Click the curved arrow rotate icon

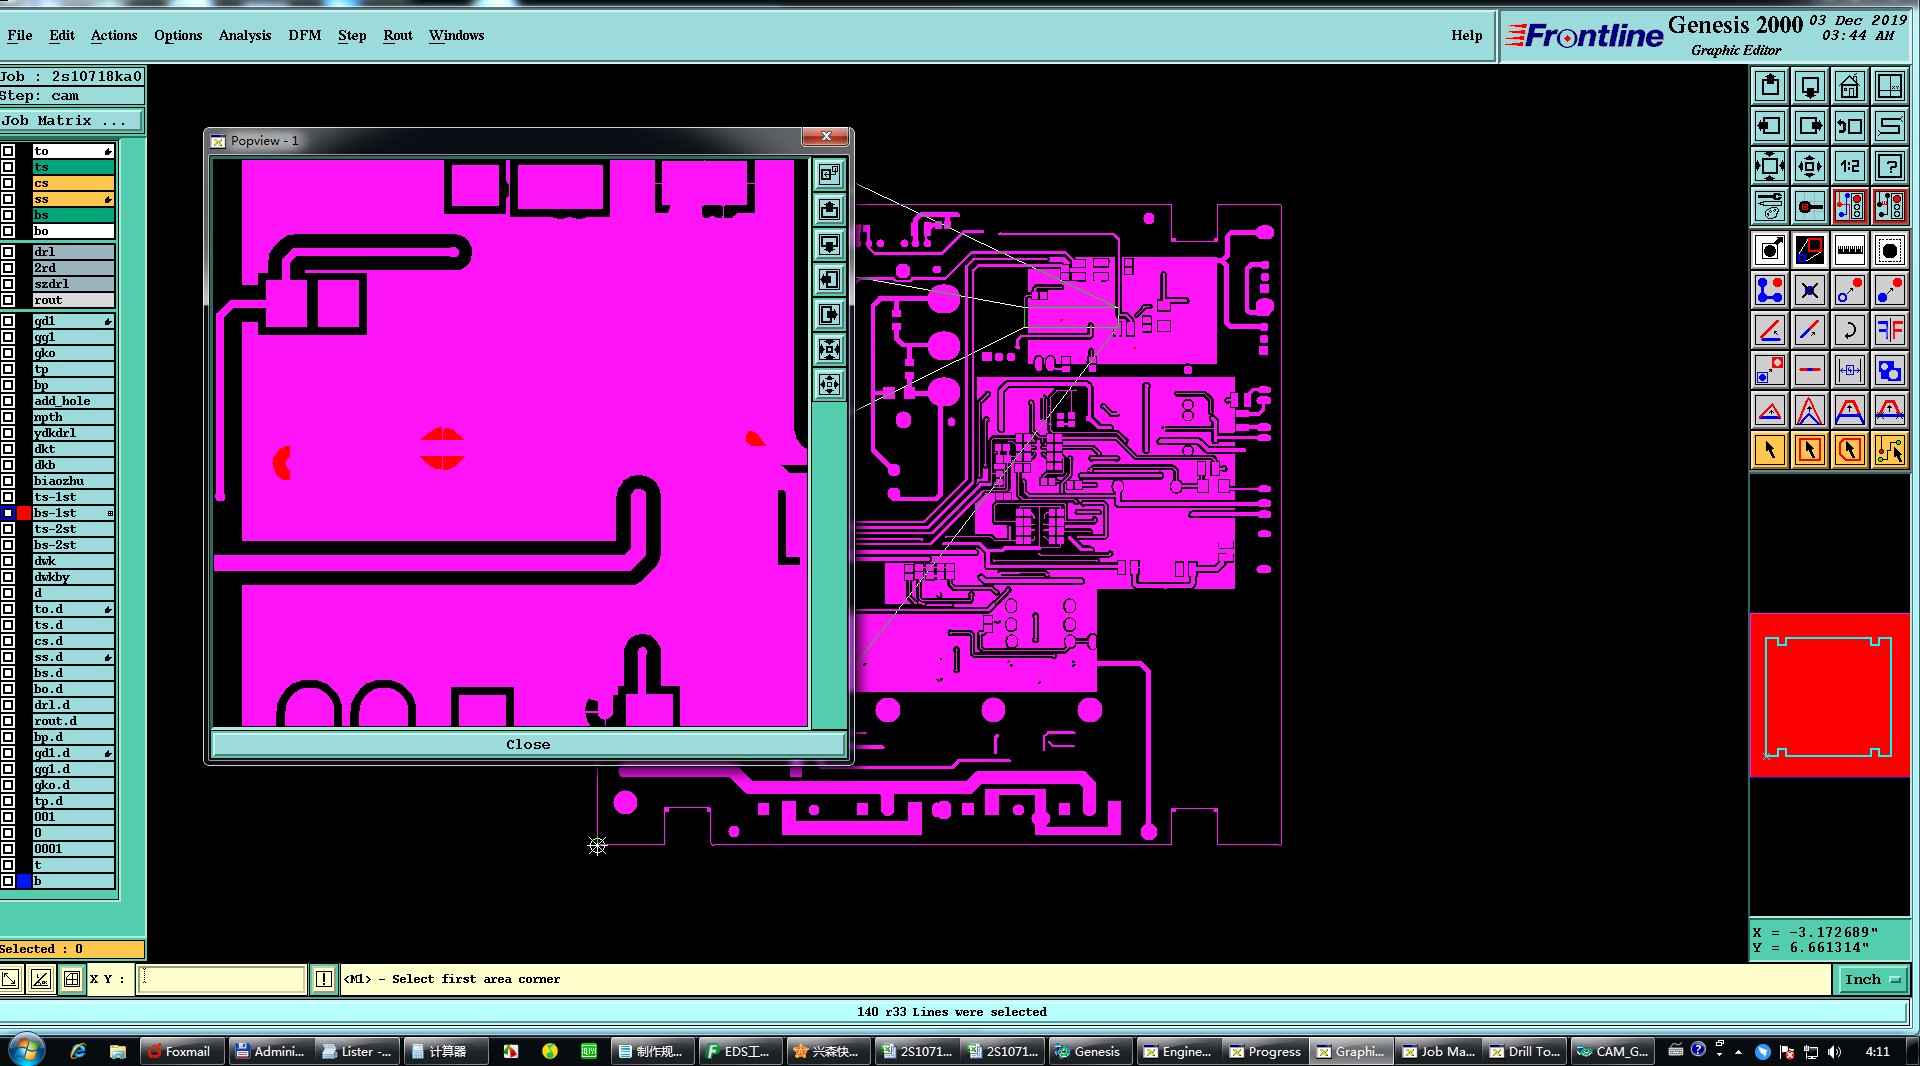tap(1850, 330)
